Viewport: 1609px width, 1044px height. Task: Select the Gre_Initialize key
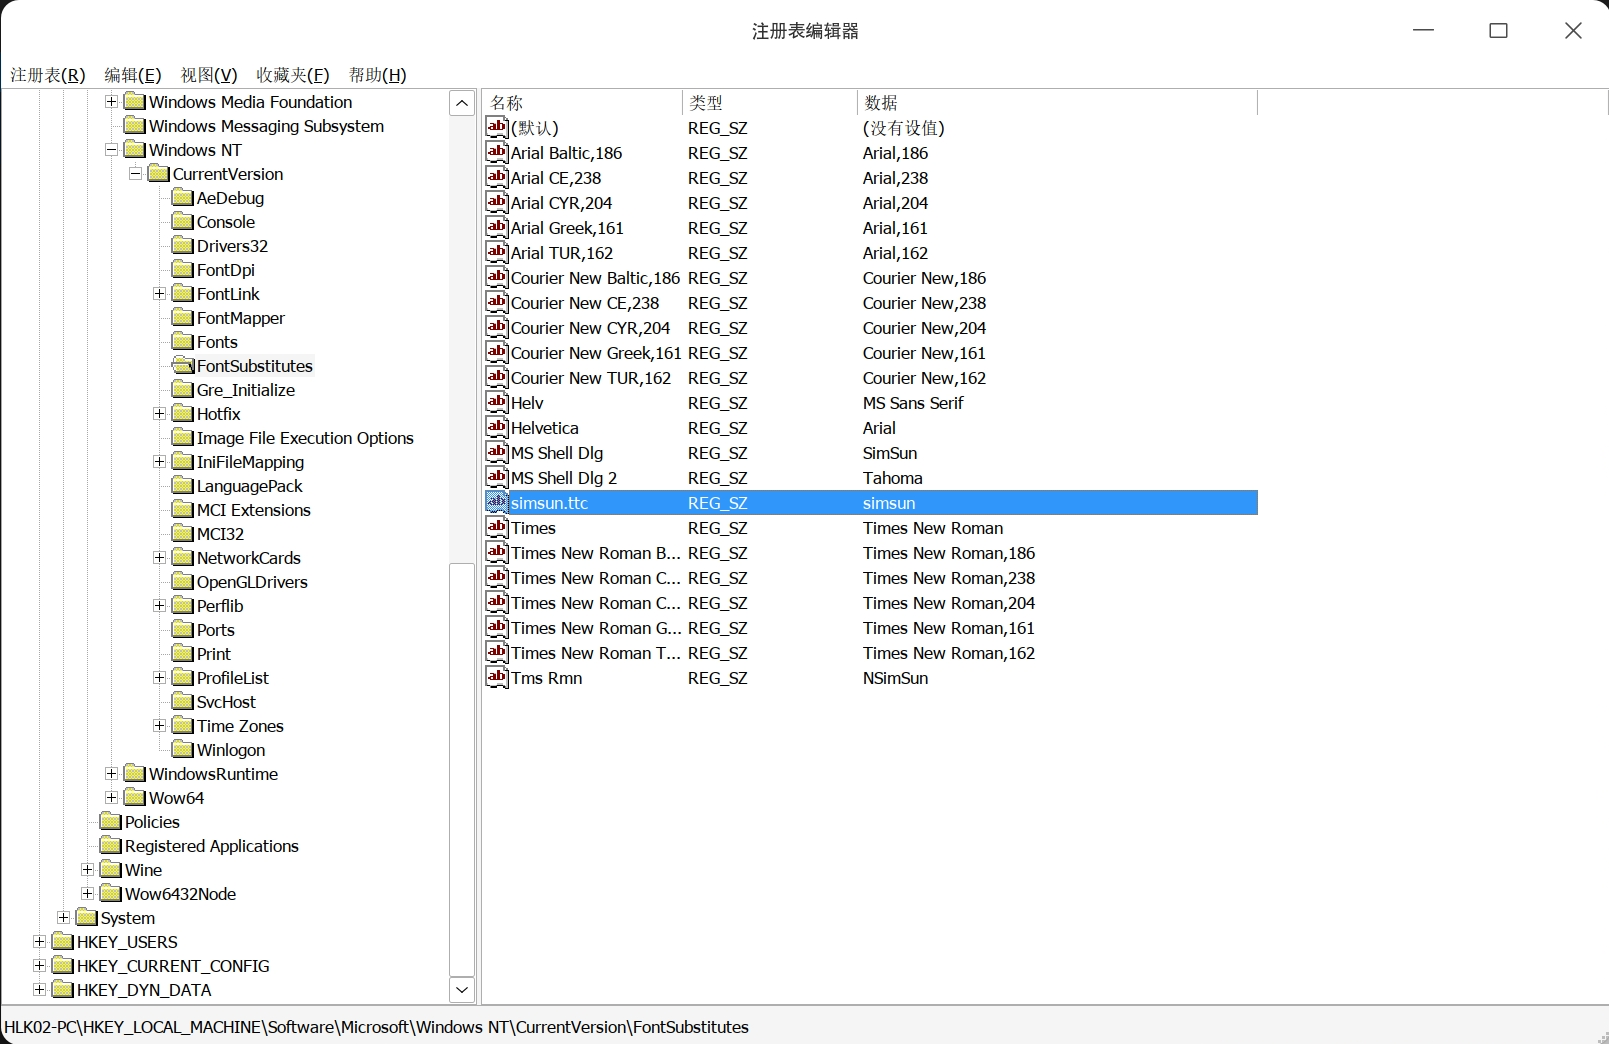[246, 390]
